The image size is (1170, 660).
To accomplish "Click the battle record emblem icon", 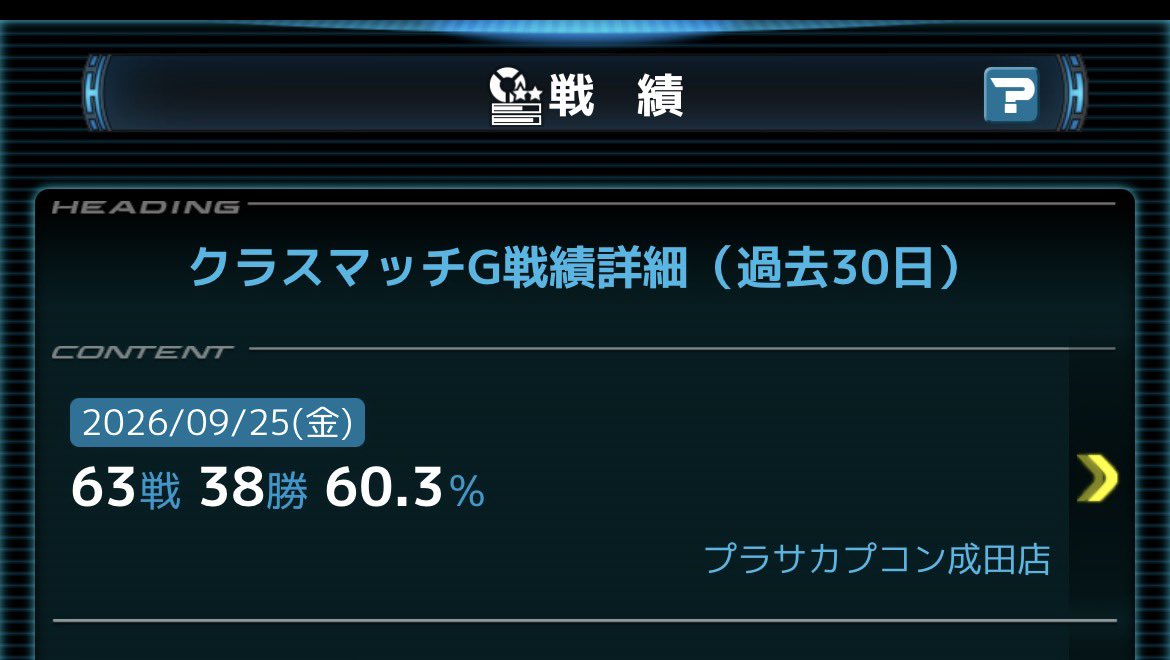I will (x=516, y=96).
